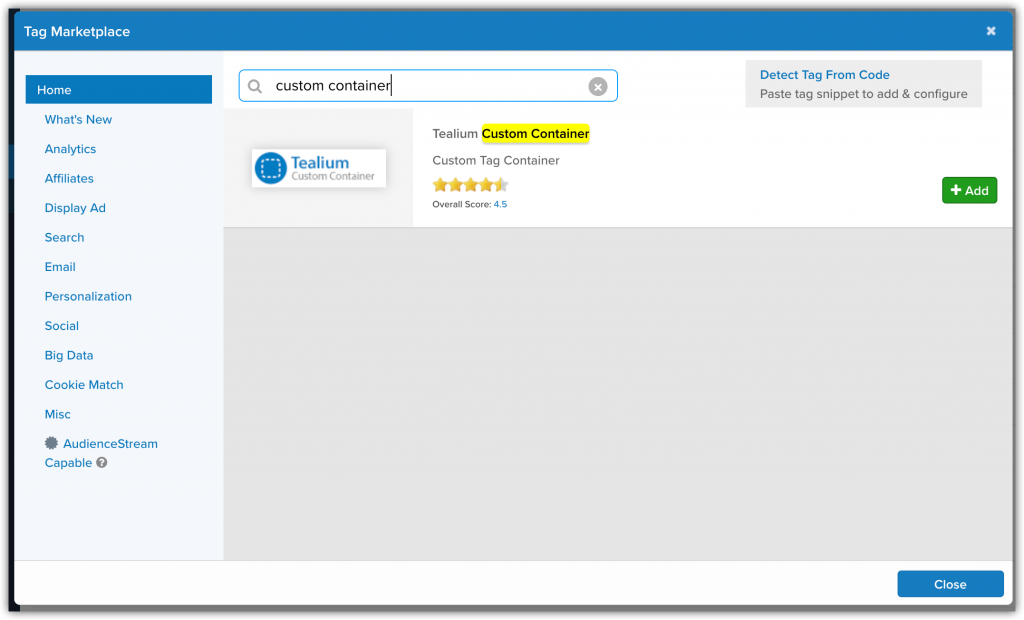
Task: Focus the custom container search input
Action: pos(428,86)
